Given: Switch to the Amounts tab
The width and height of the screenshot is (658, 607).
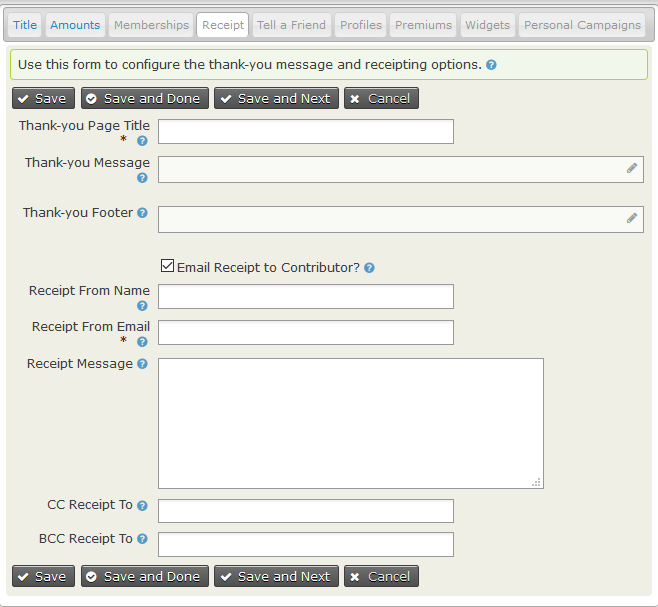Looking at the screenshot, I should click(x=75, y=25).
